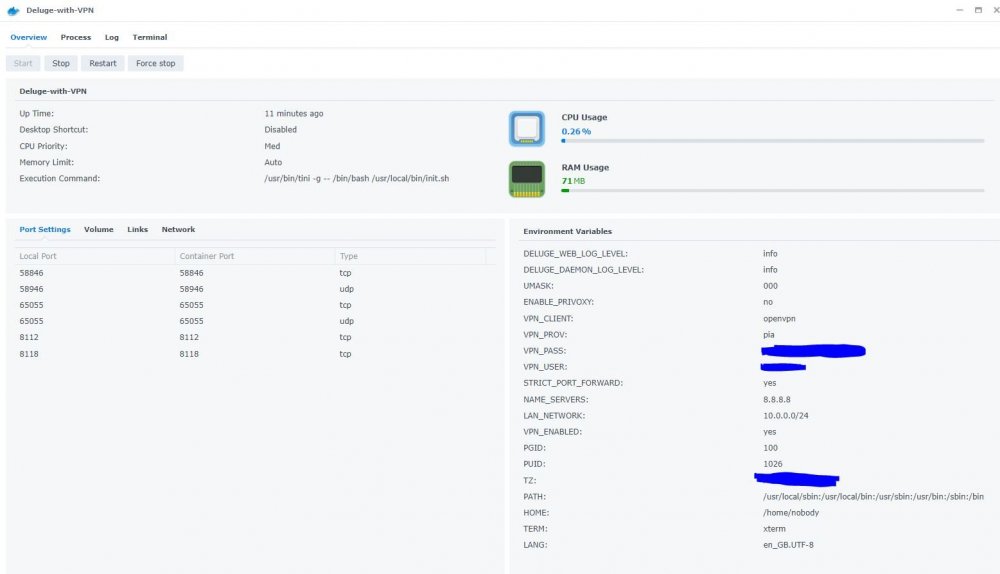
Task: Sort by Container Port column header
Action: 255,256
